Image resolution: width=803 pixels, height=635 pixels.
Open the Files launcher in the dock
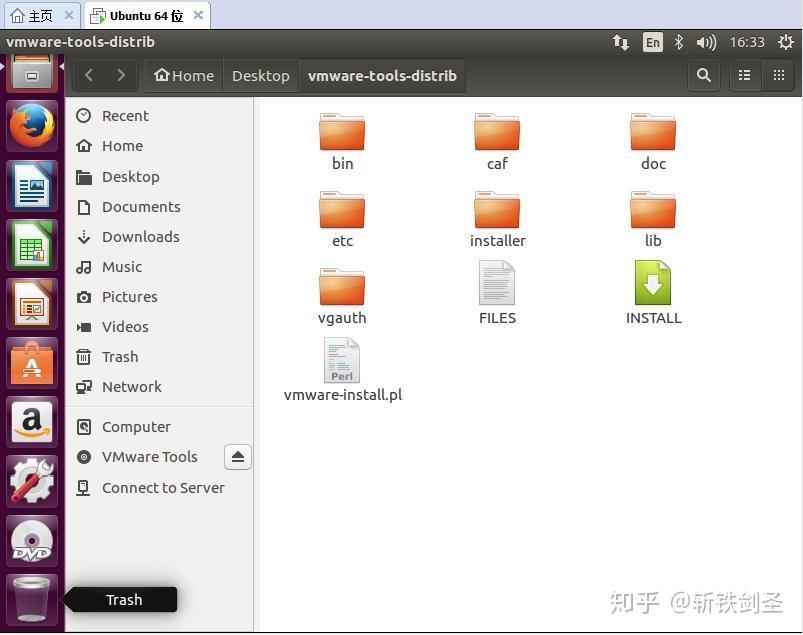[x=32, y=73]
